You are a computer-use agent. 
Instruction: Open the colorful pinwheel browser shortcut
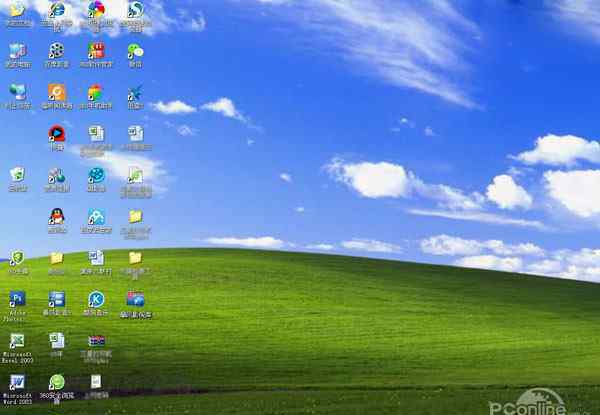[96, 10]
